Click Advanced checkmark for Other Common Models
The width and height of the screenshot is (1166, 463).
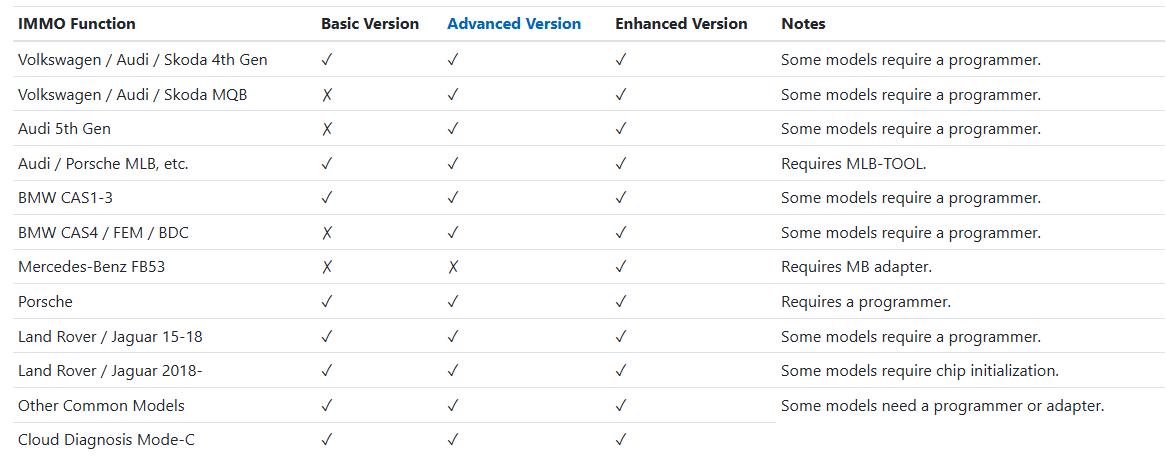pos(453,406)
